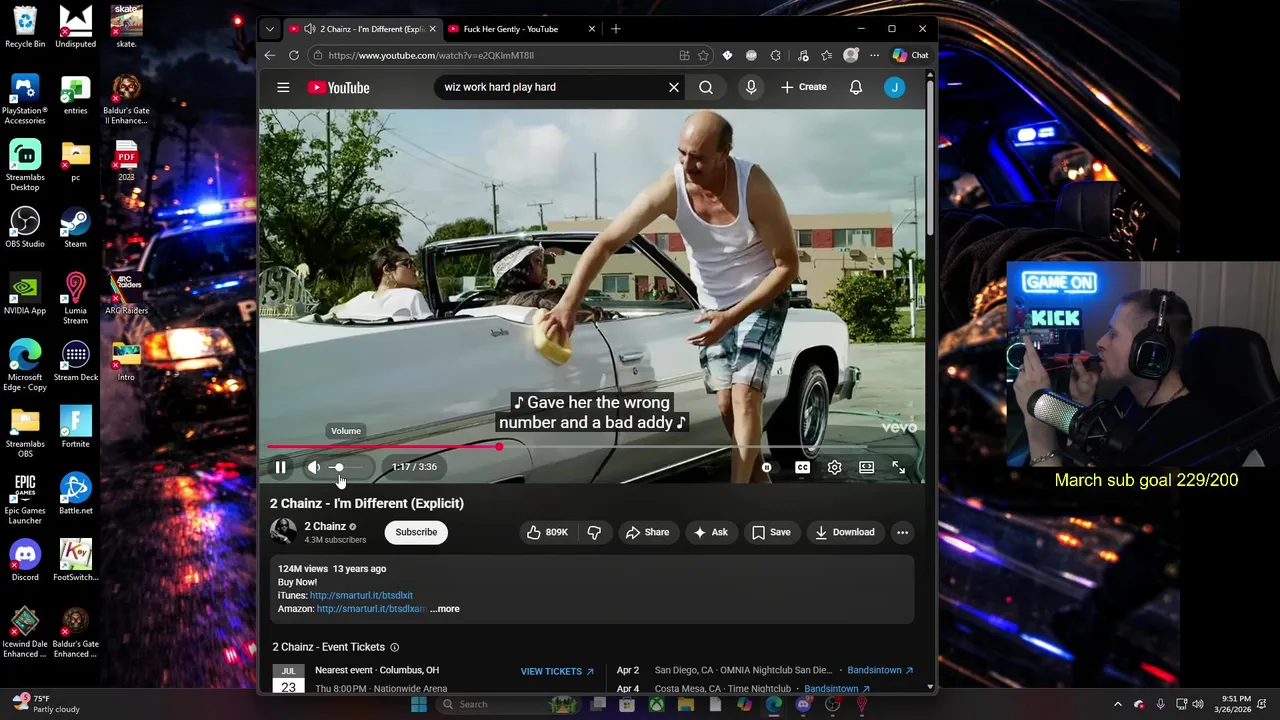Open the 2 Chainz channel avatar
This screenshot has width=1280, height=720.
tap(284, 532)
